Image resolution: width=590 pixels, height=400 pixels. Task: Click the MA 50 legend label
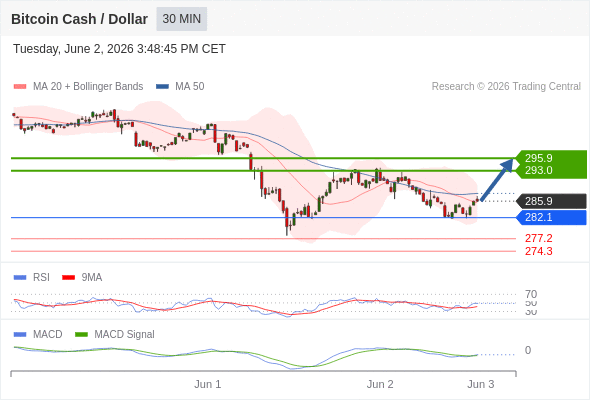[190, 87]
